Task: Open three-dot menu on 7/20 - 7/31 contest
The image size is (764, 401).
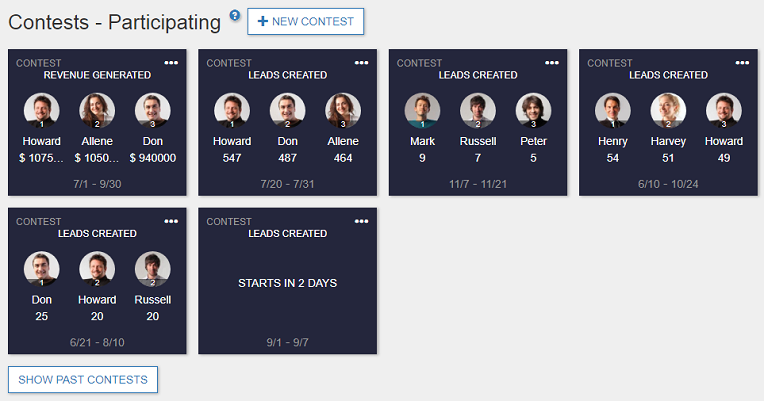Action: coord(361,63)
